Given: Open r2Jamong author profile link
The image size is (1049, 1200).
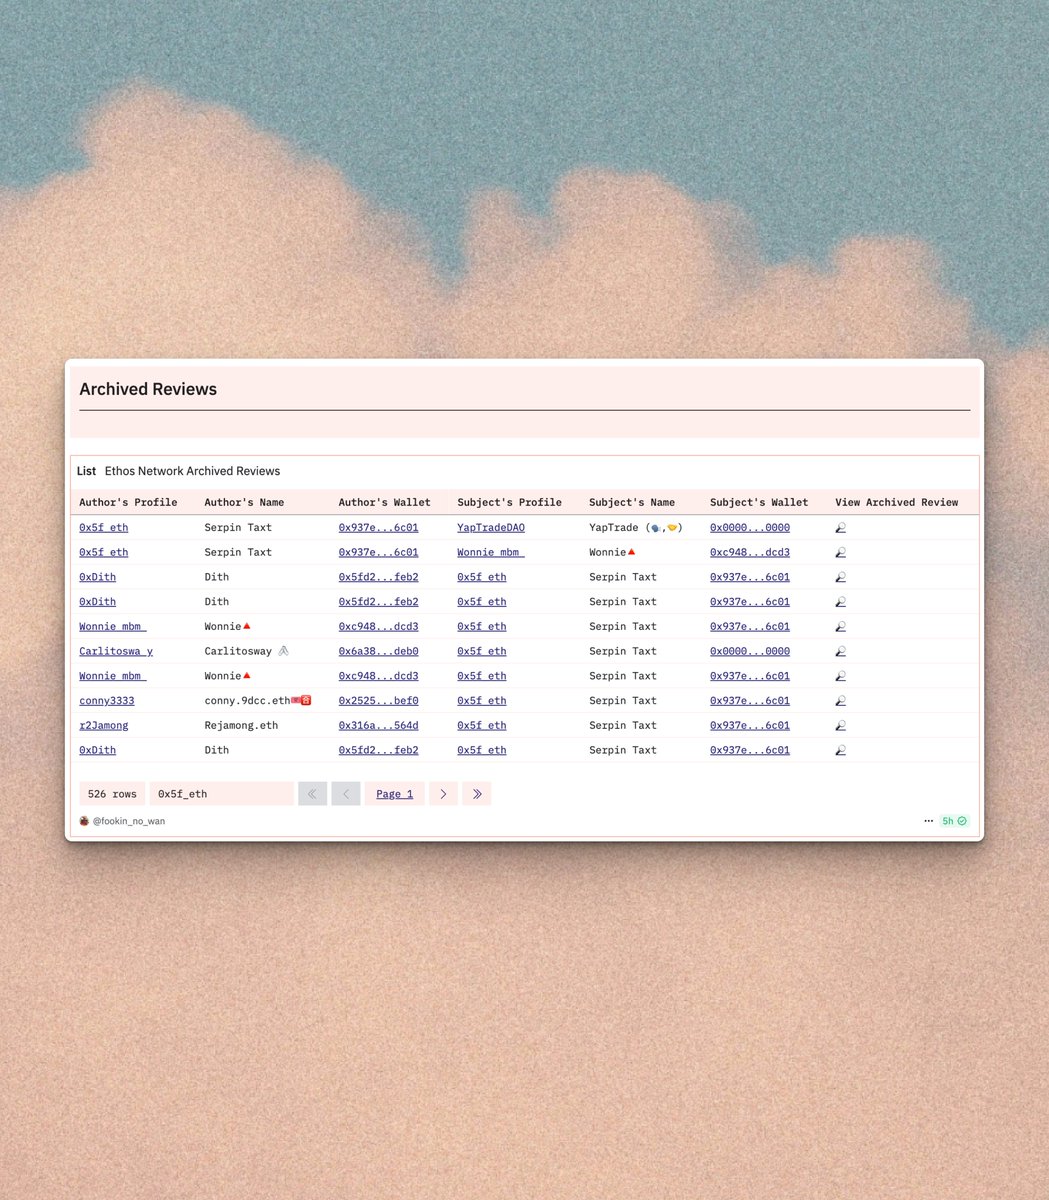Looking at the screenshot, I should [x=104, y=725].
